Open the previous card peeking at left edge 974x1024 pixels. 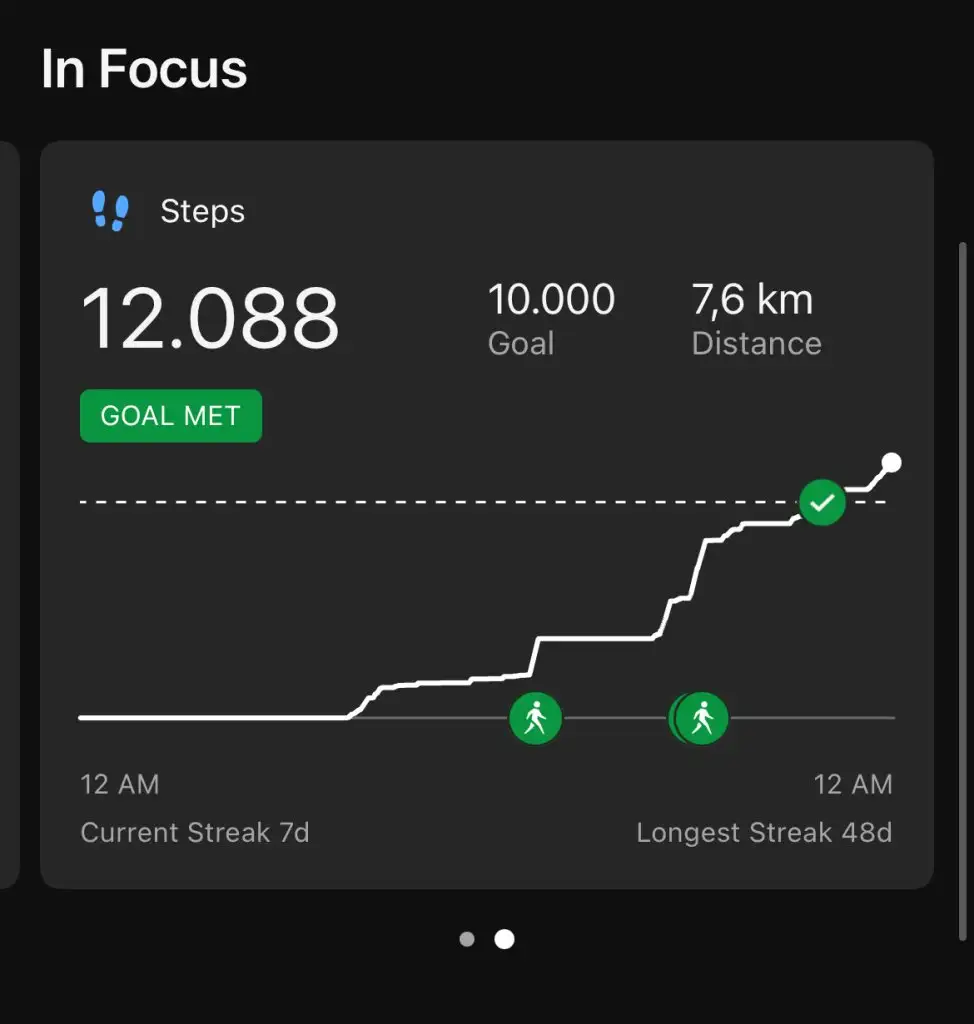point(8,514)
